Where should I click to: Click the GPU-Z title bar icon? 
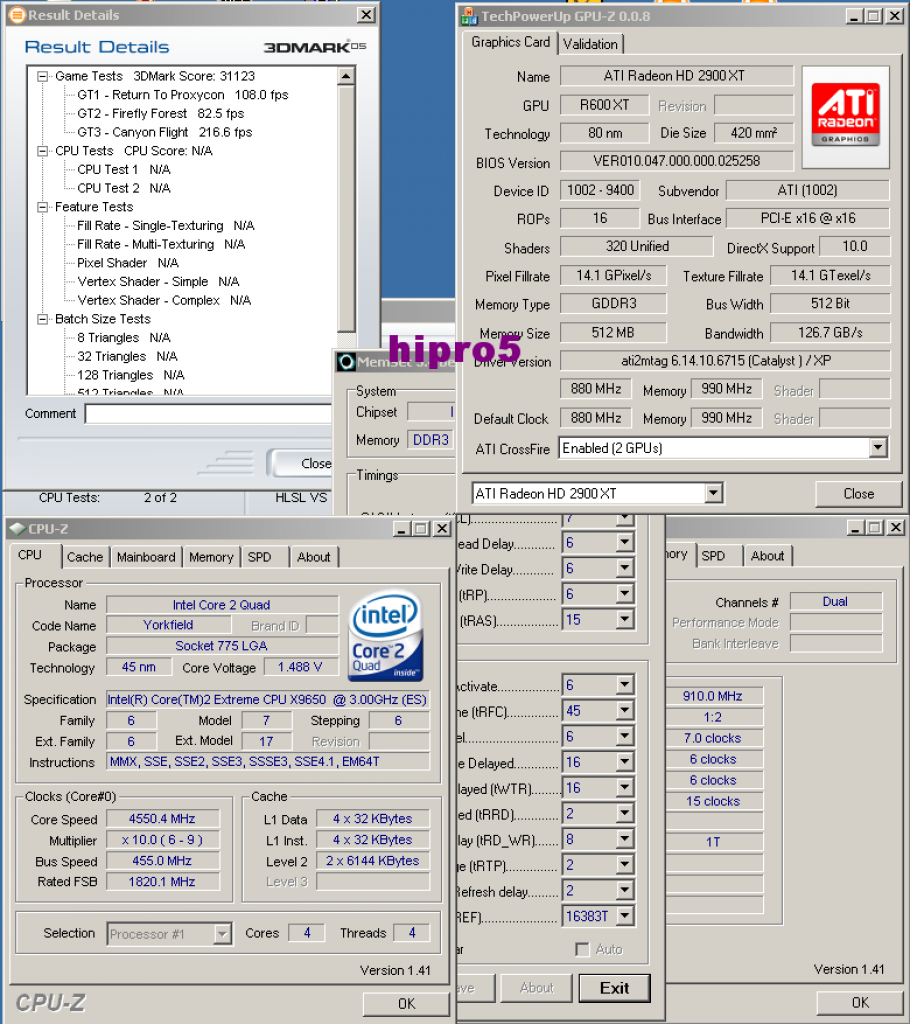(468, 16)
